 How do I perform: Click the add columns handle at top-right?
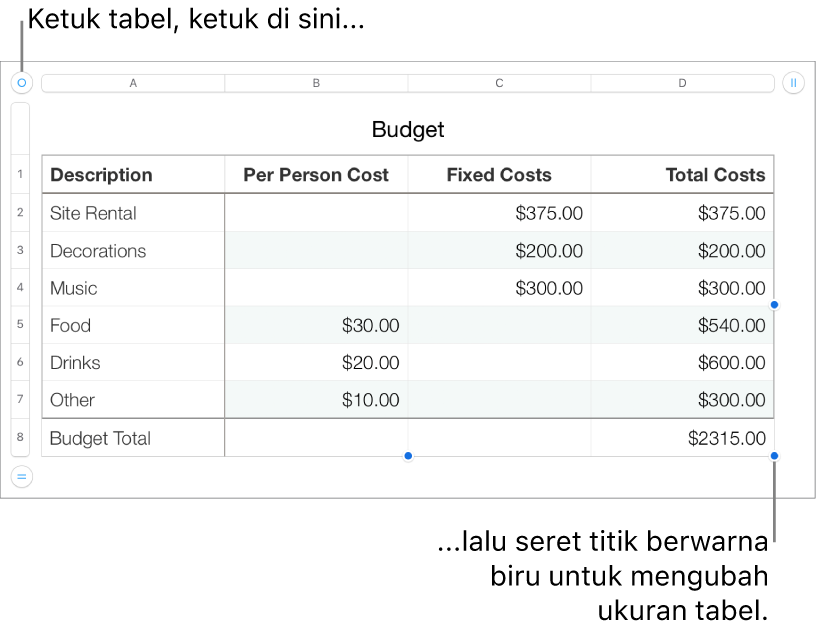[x=793, y=83]
